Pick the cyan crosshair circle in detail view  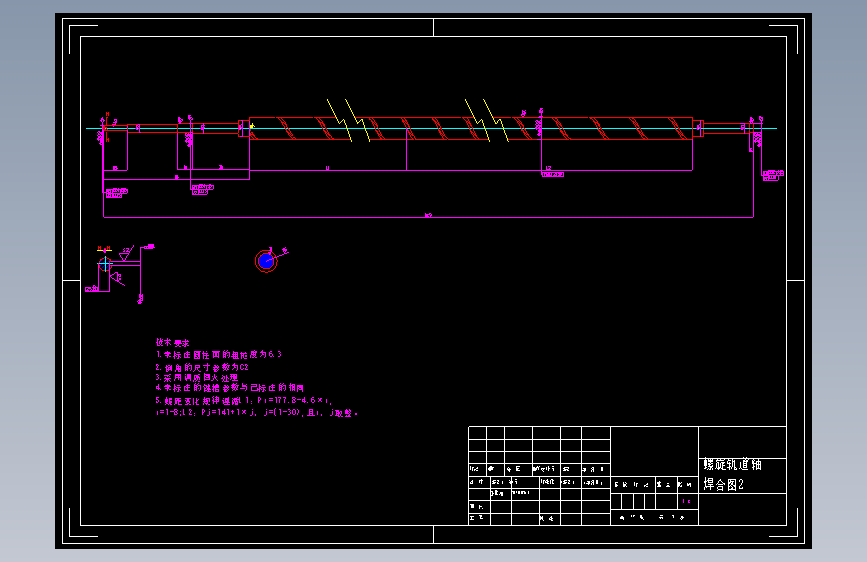pos(105,264)
